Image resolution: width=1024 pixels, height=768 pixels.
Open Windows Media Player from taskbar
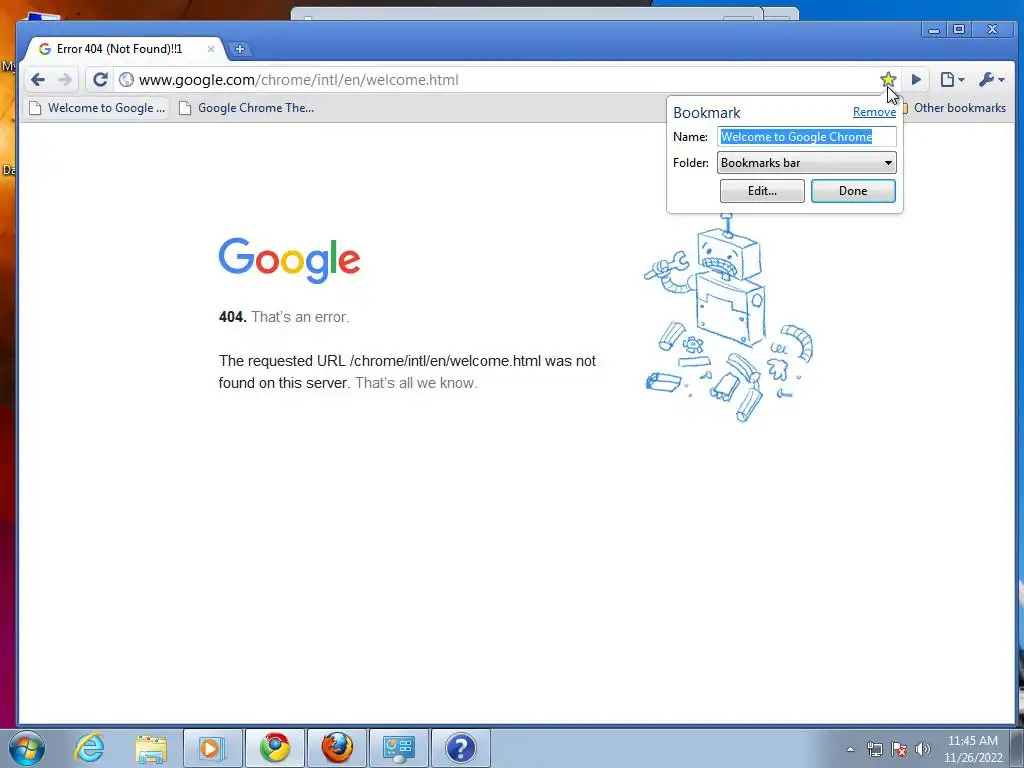(212, 748)
